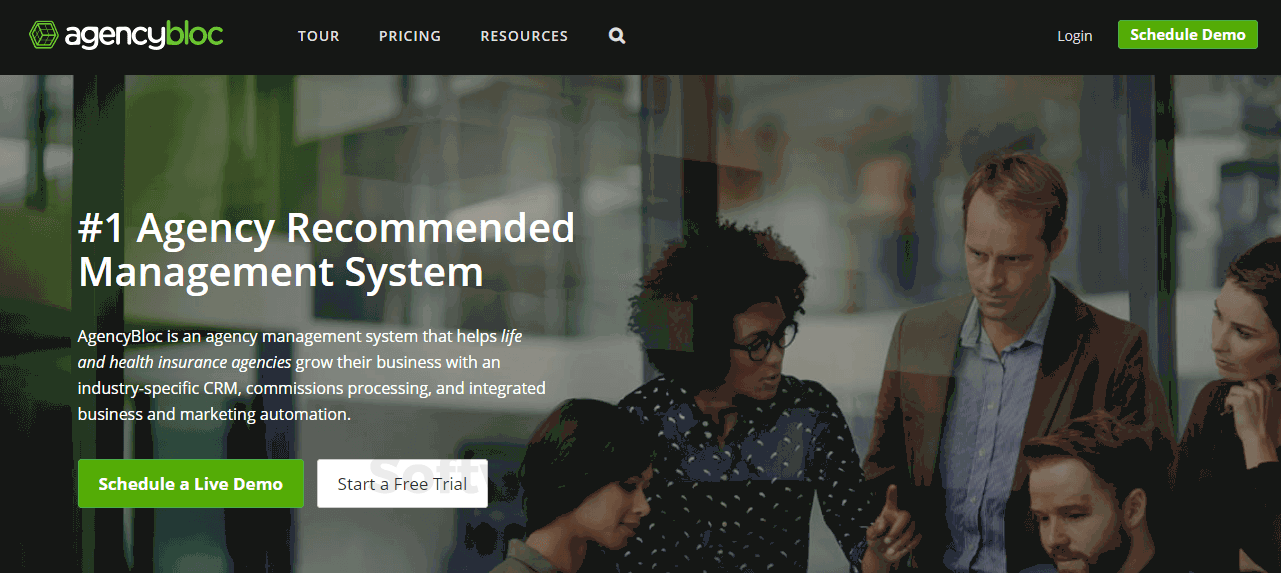Click the Schedule a Live Demo button

[191, 484]
